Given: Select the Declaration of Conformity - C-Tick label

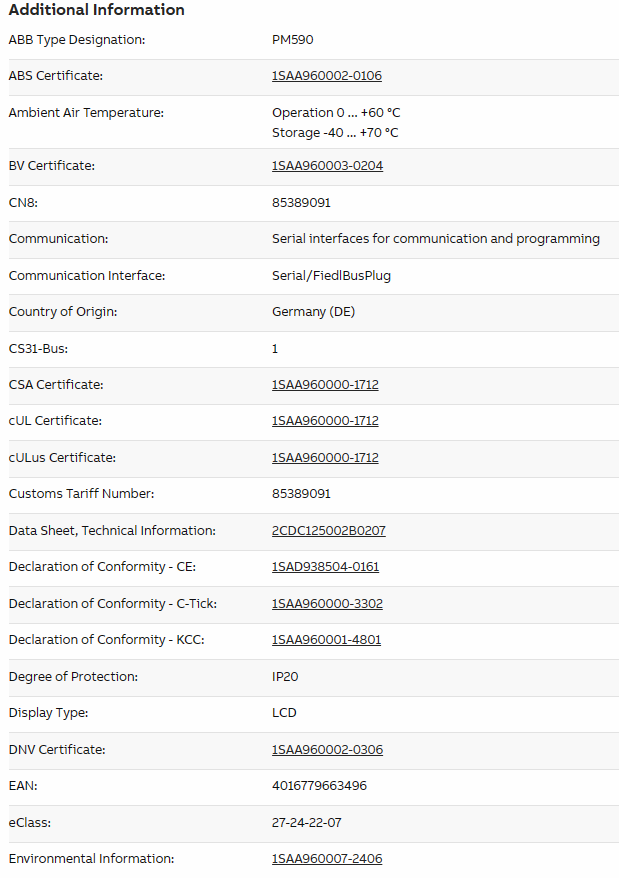Looking at the screenshot, I should click(x=113, y=604).
